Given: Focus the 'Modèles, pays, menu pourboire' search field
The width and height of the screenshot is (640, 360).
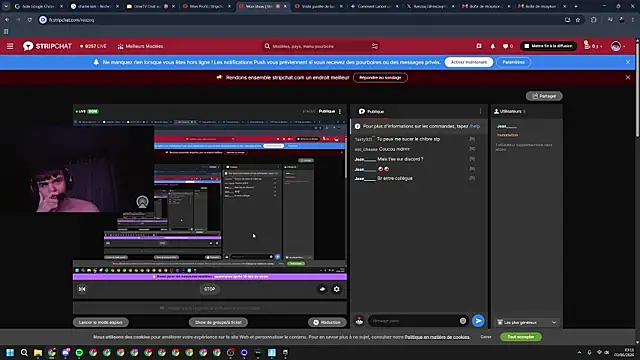Looking at the screenshot, I should point(320,46).
